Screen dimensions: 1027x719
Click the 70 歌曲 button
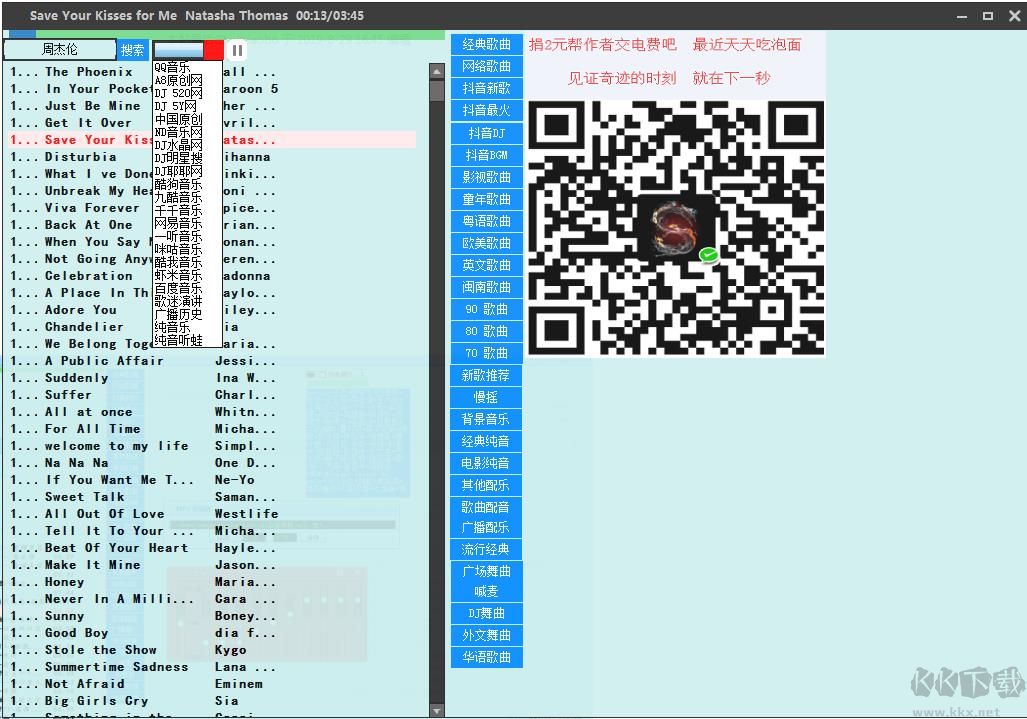486,354
